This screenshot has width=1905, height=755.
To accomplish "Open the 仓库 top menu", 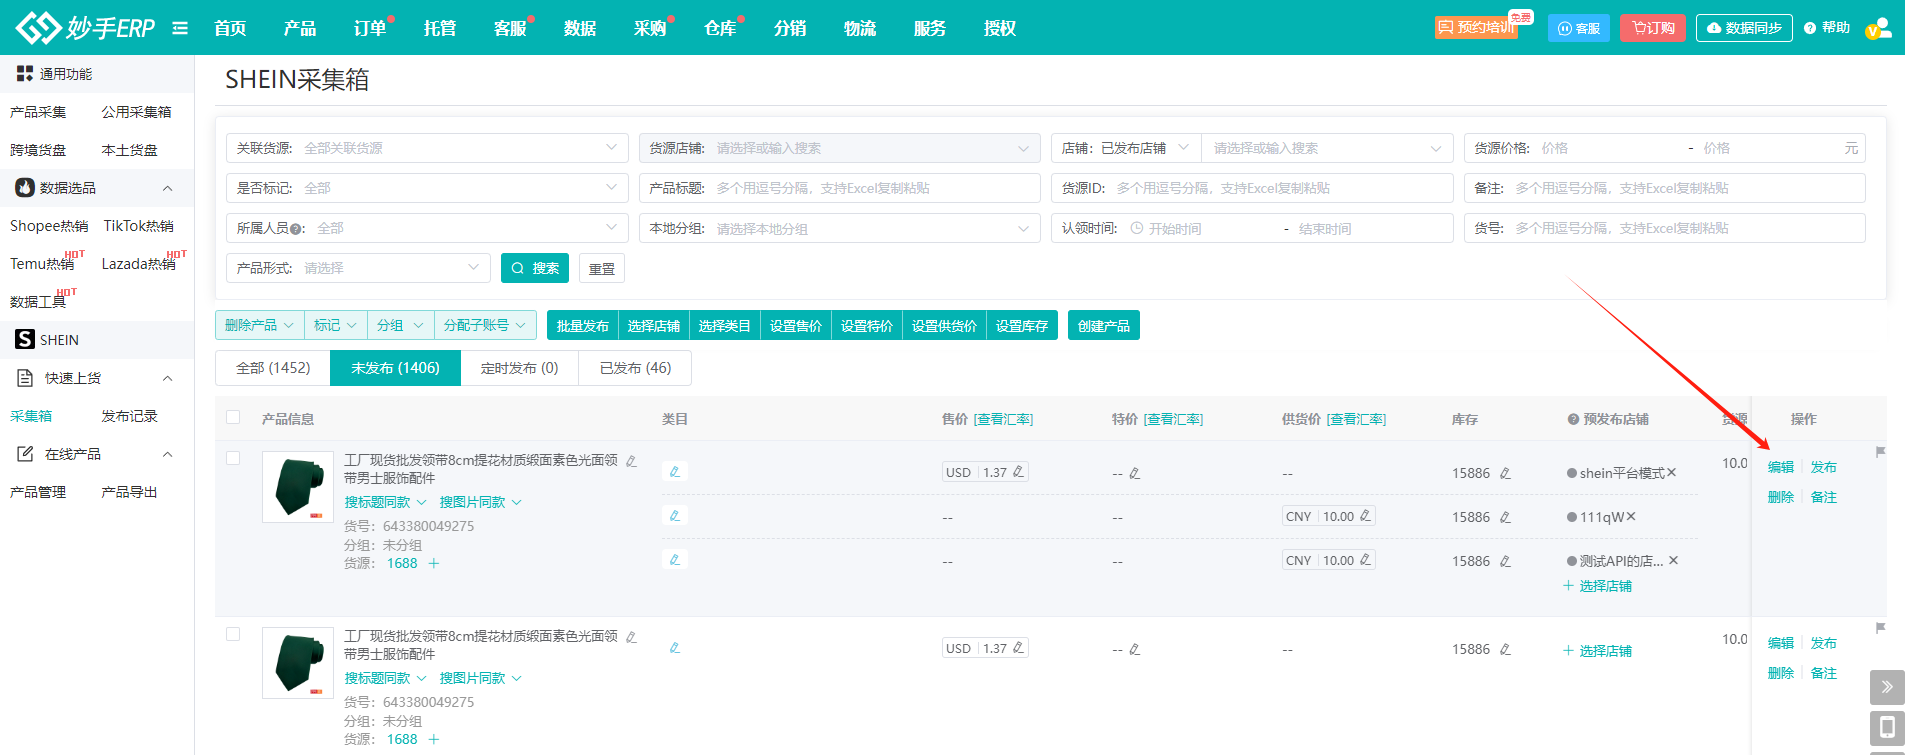I will [x=720, y=28].
